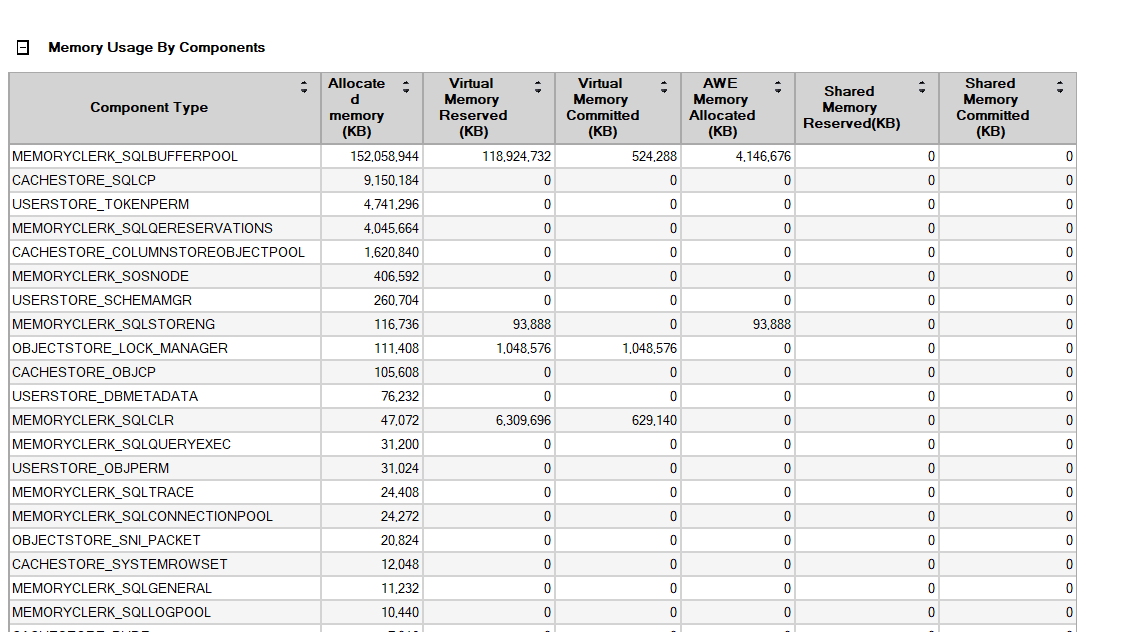Image resolution: width=1121 pixels, height=632 pixels.
Task: Click allocated memory value 20,824
Action: pyautogui.click(x=400, y=540)
